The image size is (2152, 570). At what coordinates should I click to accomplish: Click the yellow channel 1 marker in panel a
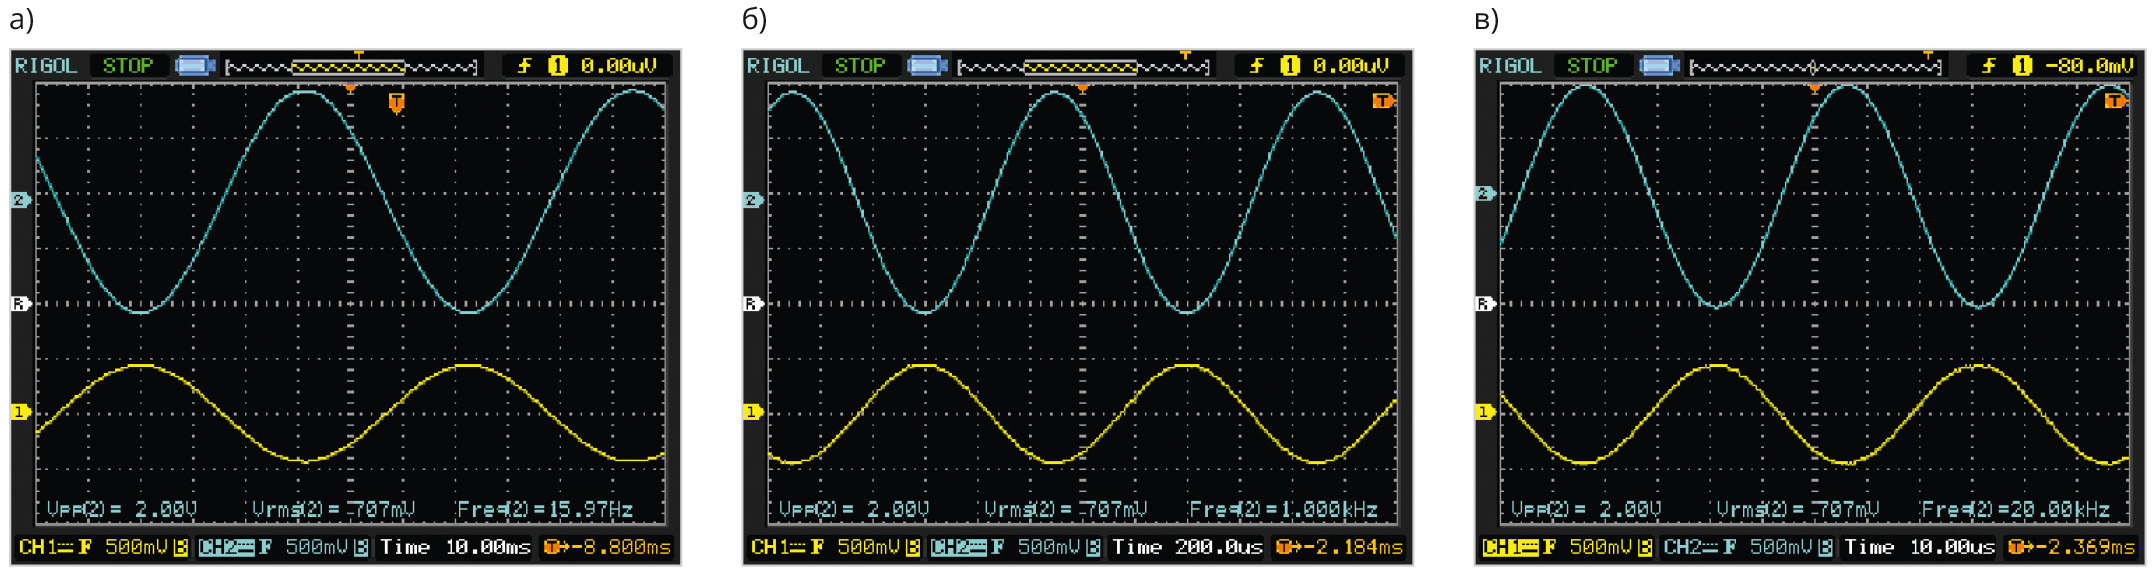click(x=20, y=412)
